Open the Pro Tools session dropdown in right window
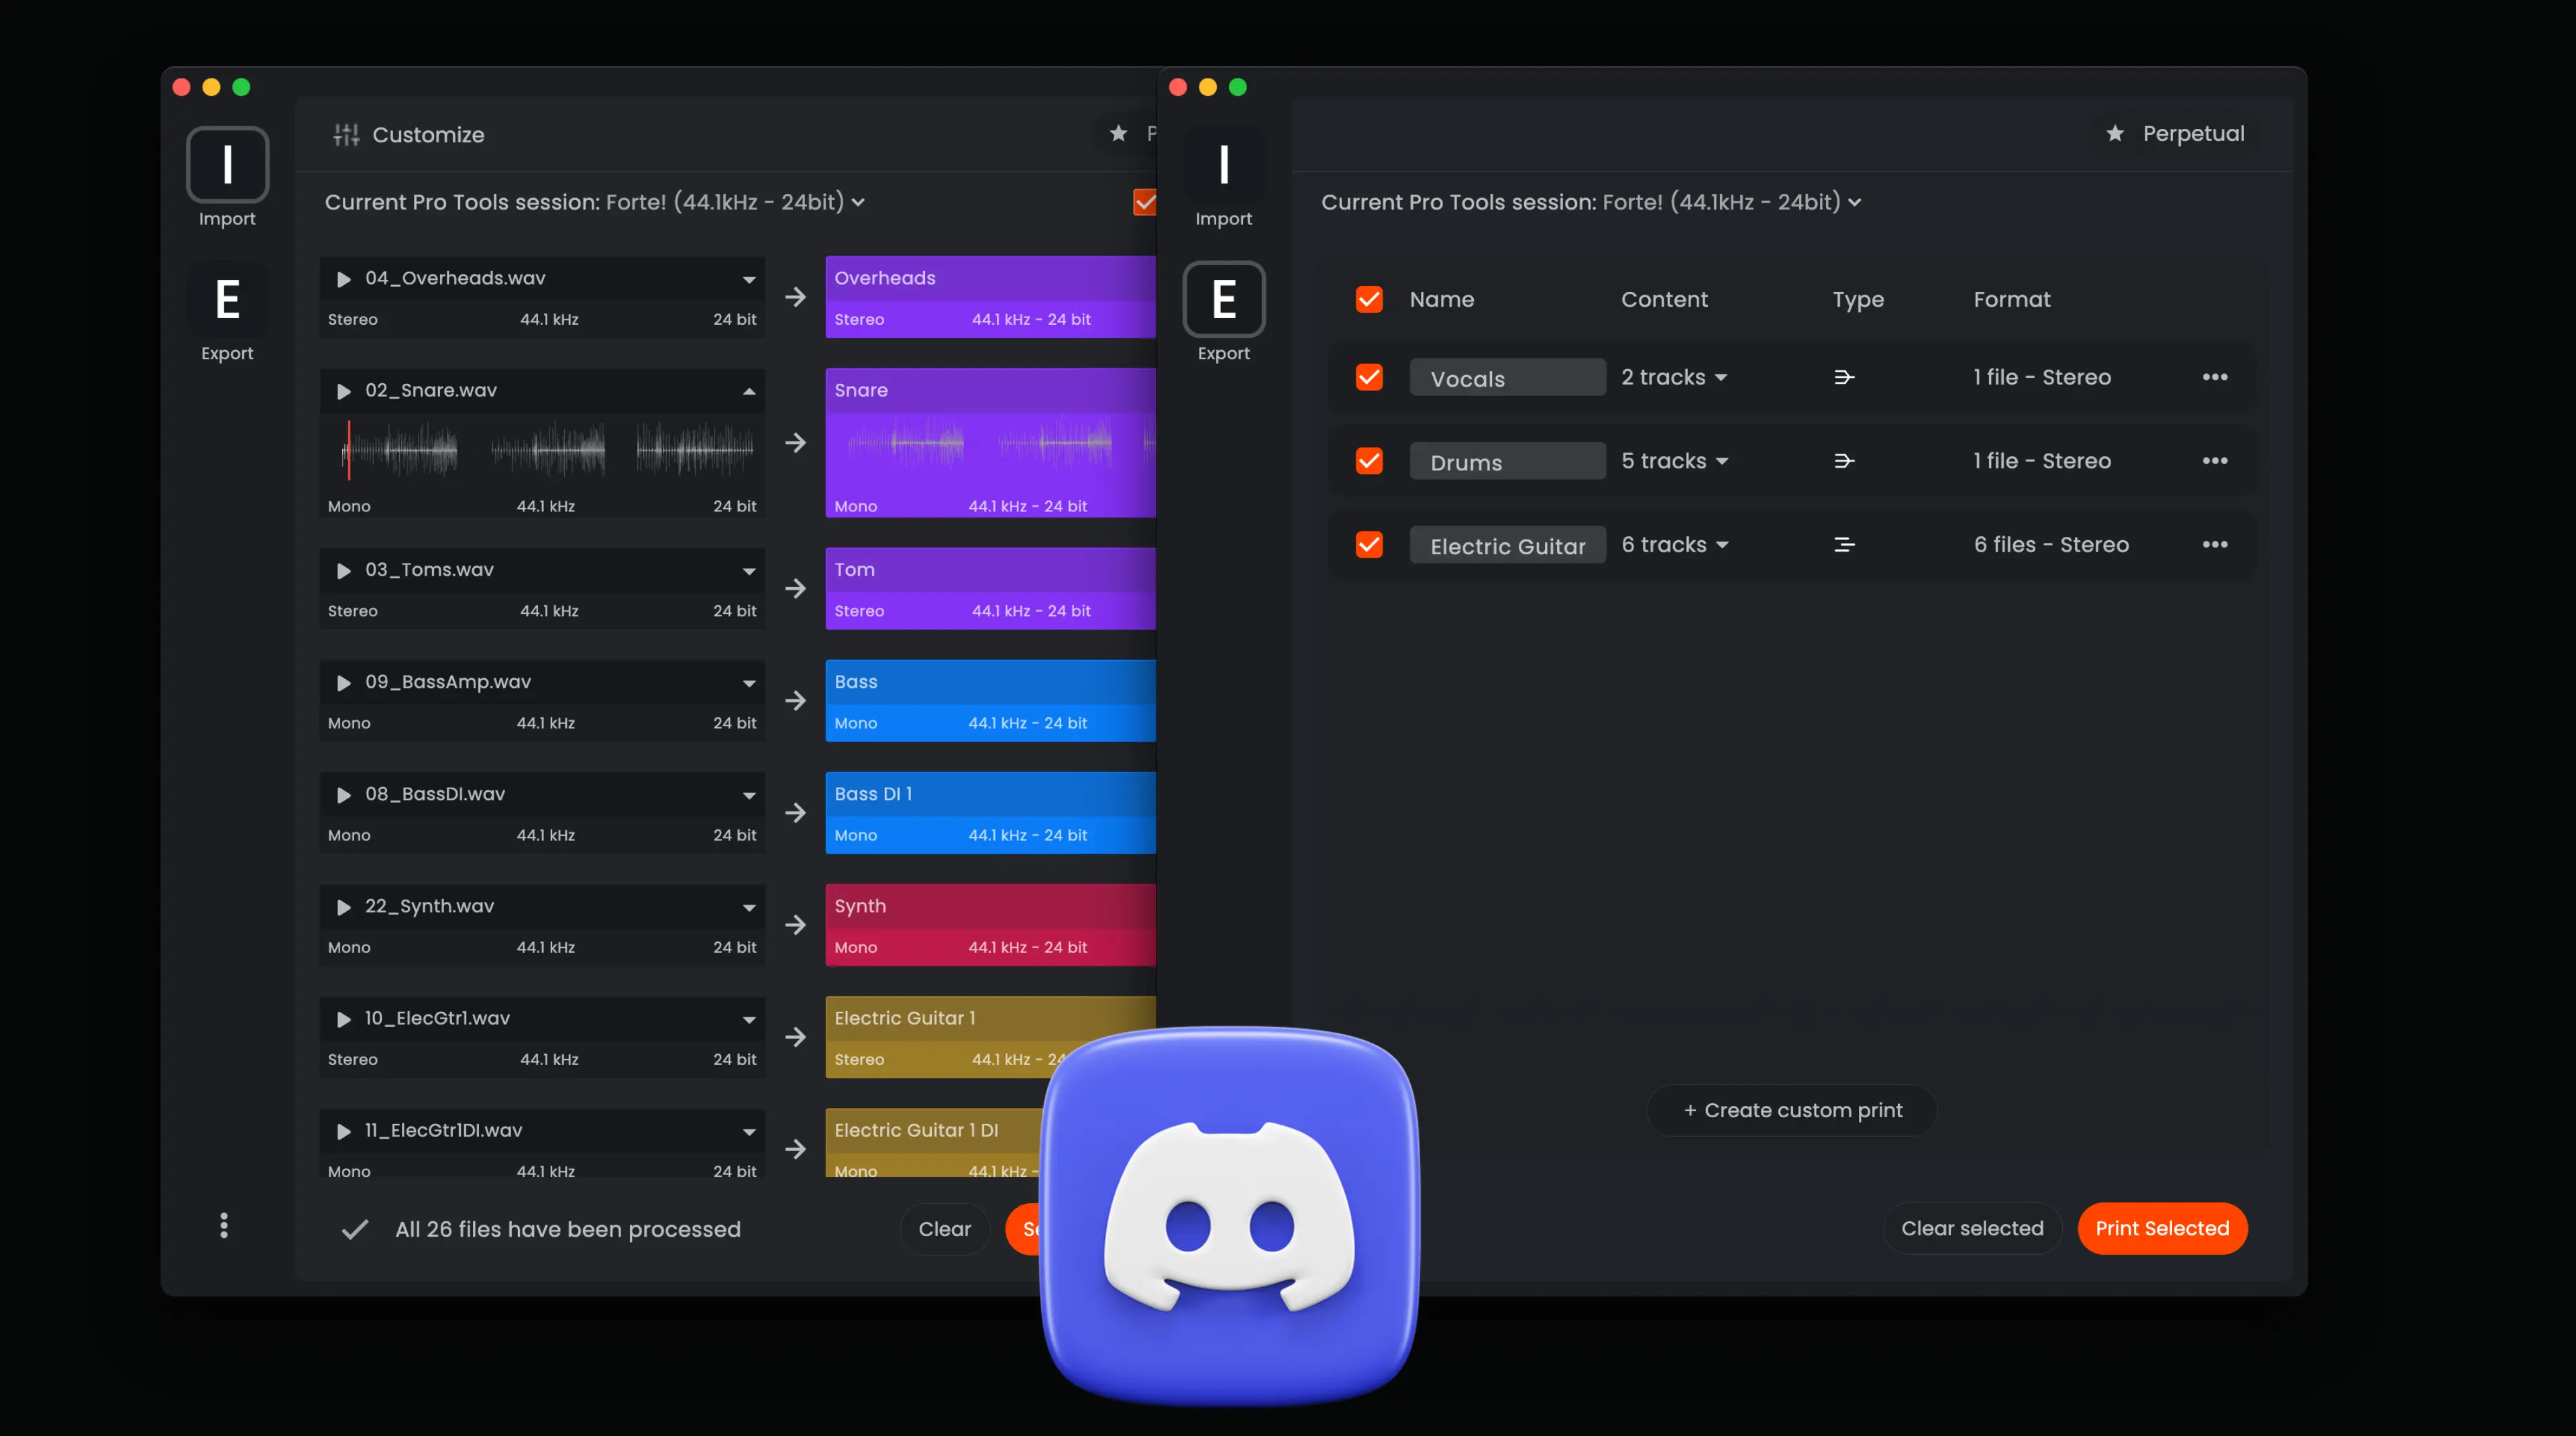The width and height of the screenshot is (2576, 1436). point(1854,203)
